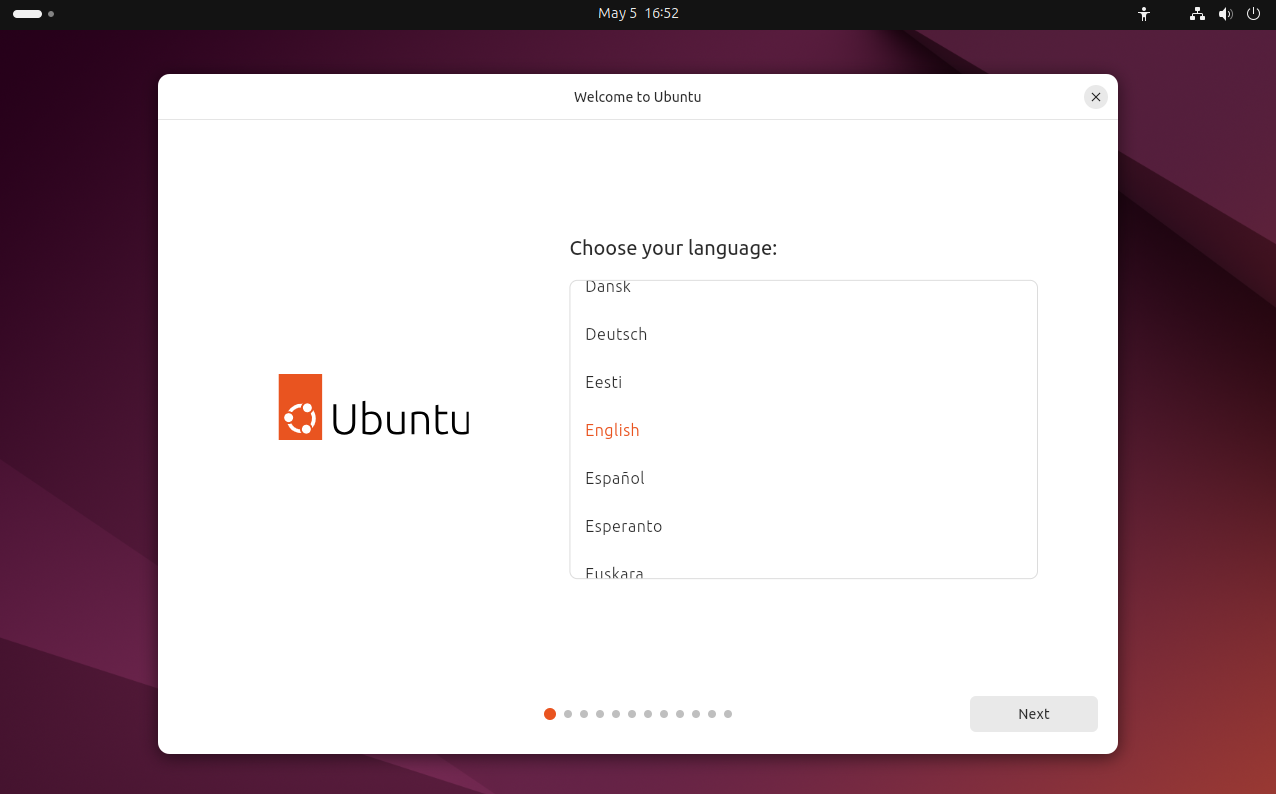Choose Esperanto from the list
1276x794 pixels.
point(624,526)
